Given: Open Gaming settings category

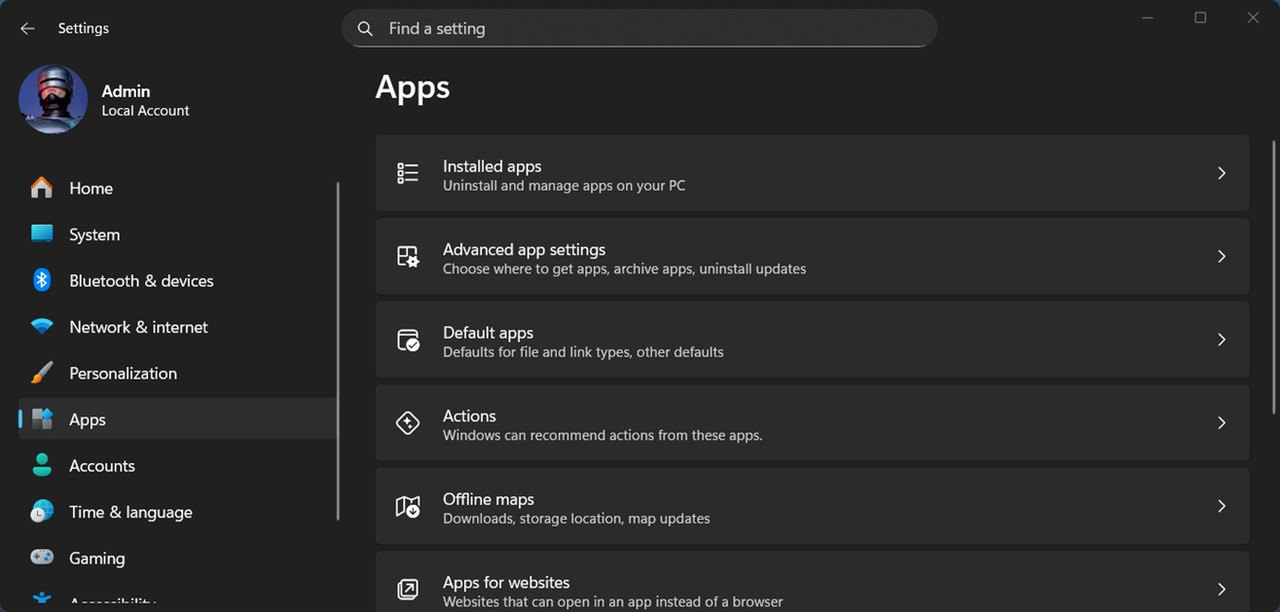Looking at the screenshot, I should point(178,557).
